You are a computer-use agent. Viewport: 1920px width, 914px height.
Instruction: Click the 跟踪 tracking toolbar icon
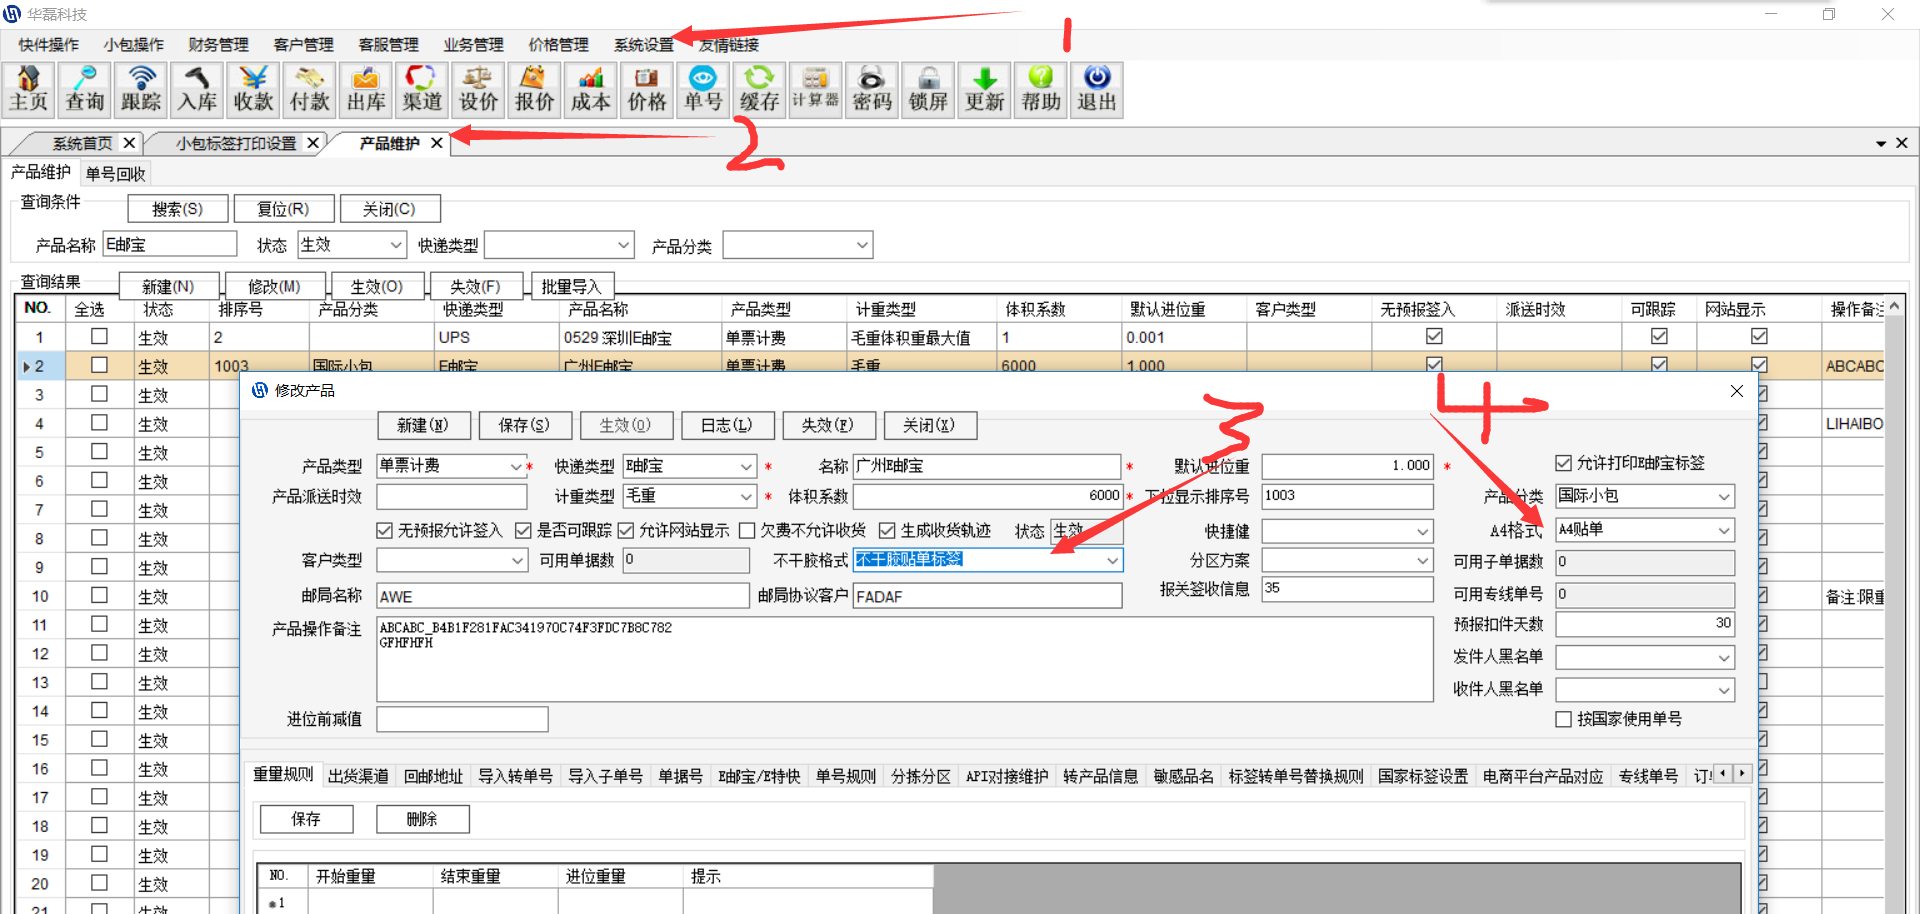click(141, 90)
